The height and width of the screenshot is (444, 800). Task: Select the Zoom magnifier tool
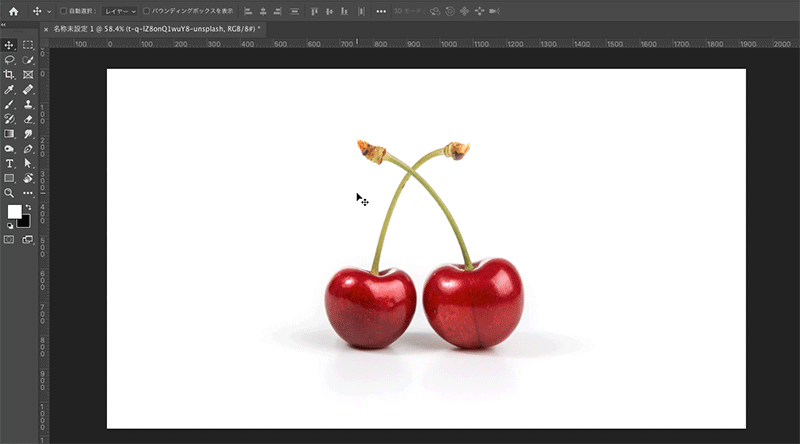(x=9, y=193)
